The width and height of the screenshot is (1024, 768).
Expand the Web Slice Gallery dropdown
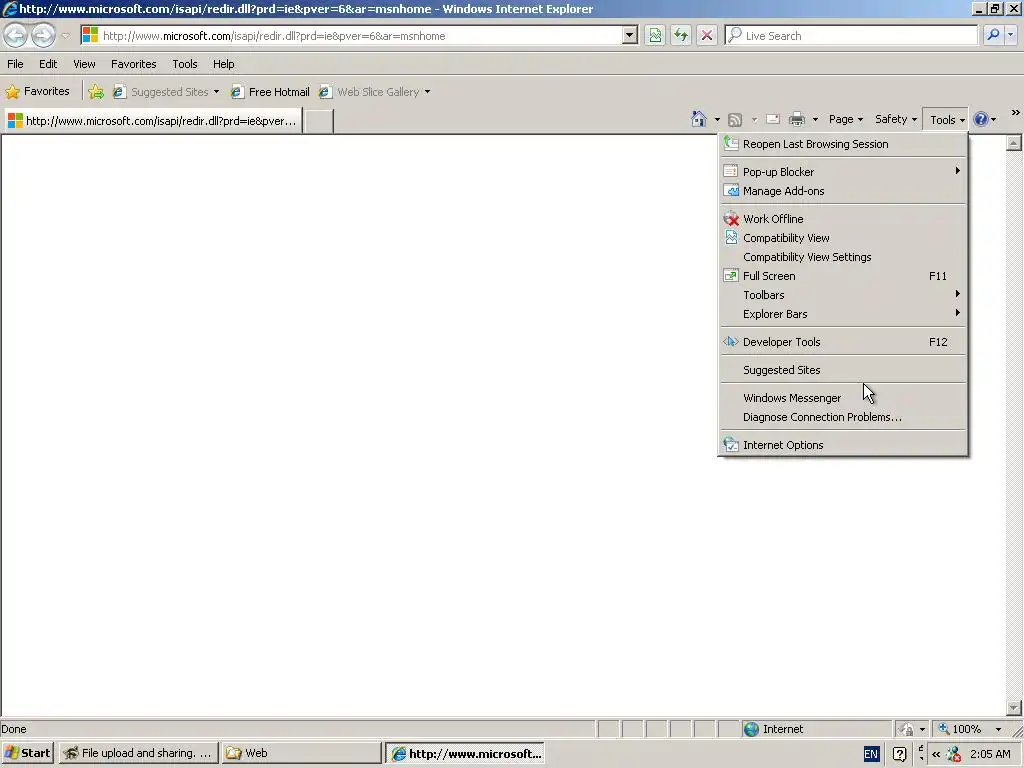point(427,92)
